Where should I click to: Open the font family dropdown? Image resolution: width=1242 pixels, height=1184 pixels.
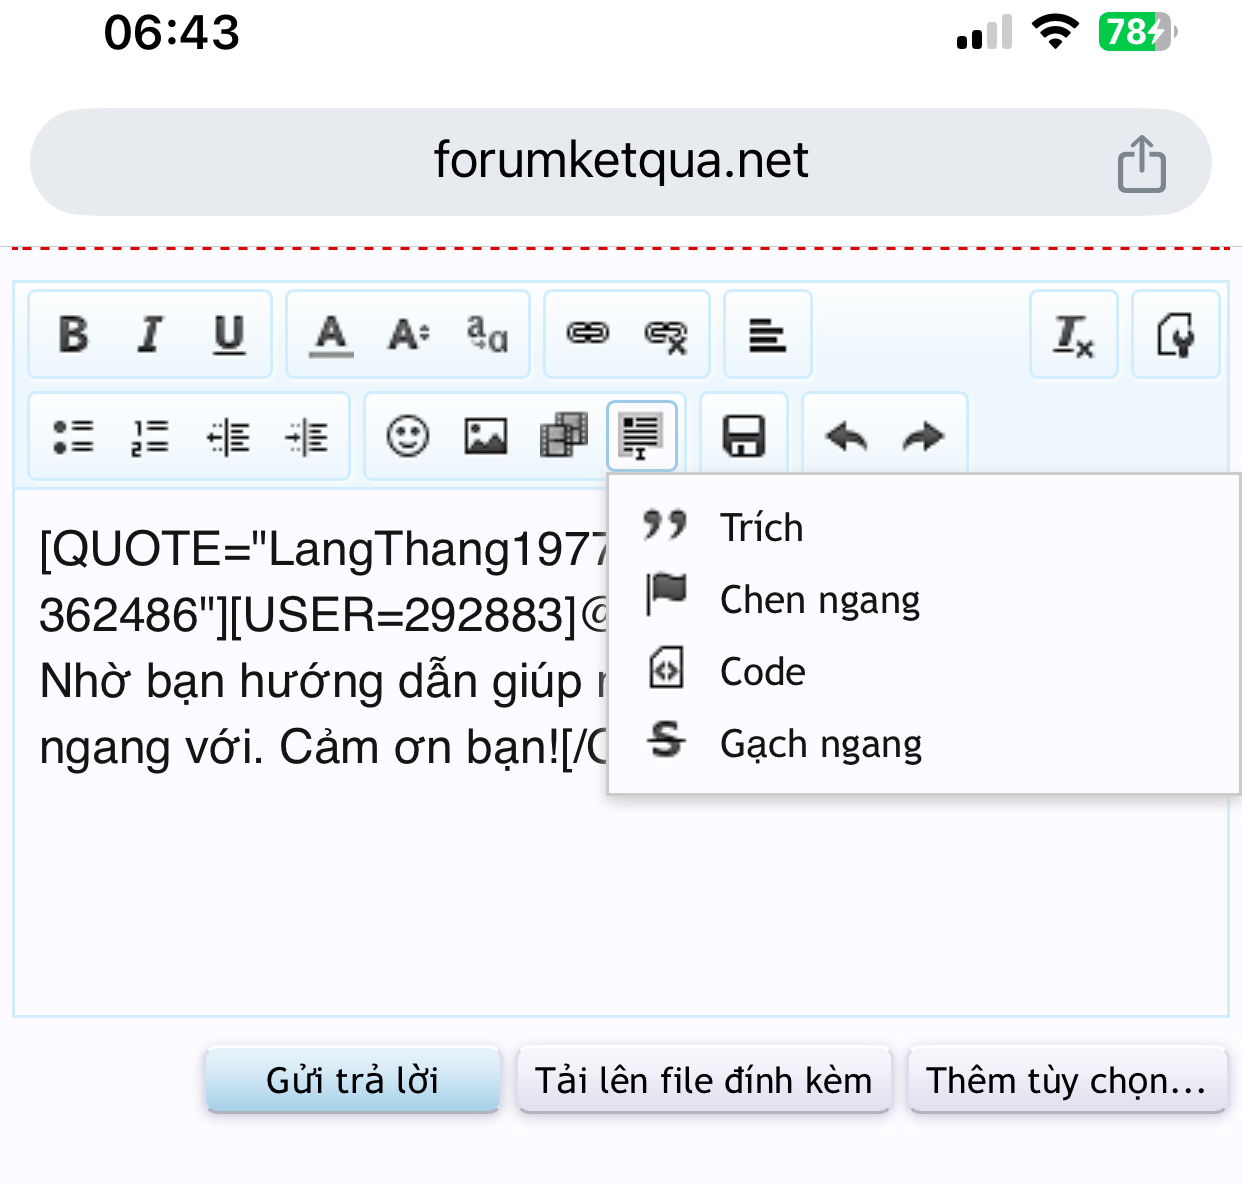pos(487,334)
